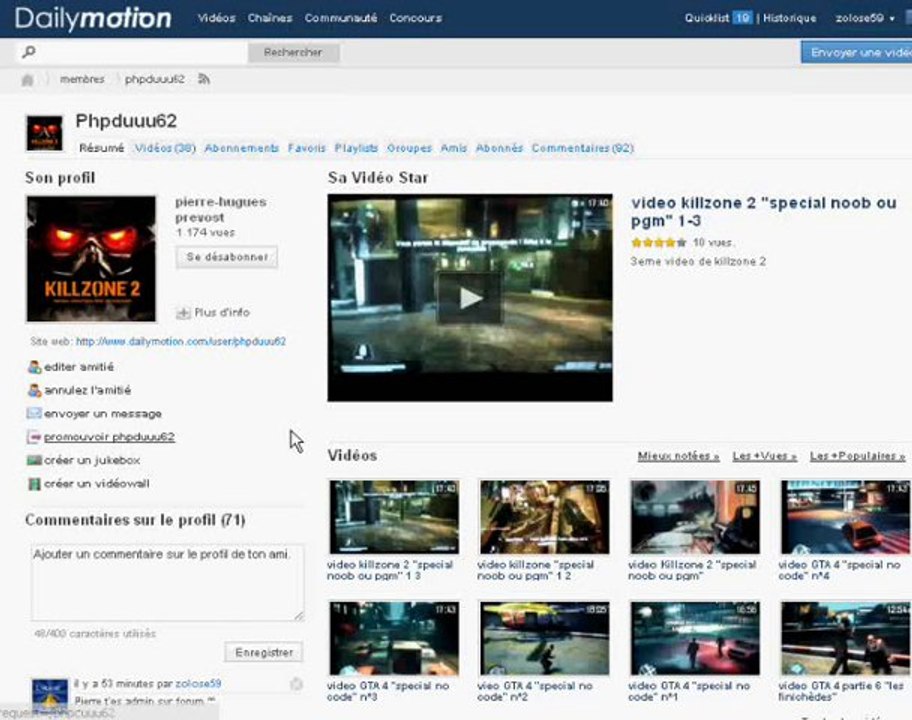
Task: Open the Vidéos top menu
Action: tap(216, 18)
